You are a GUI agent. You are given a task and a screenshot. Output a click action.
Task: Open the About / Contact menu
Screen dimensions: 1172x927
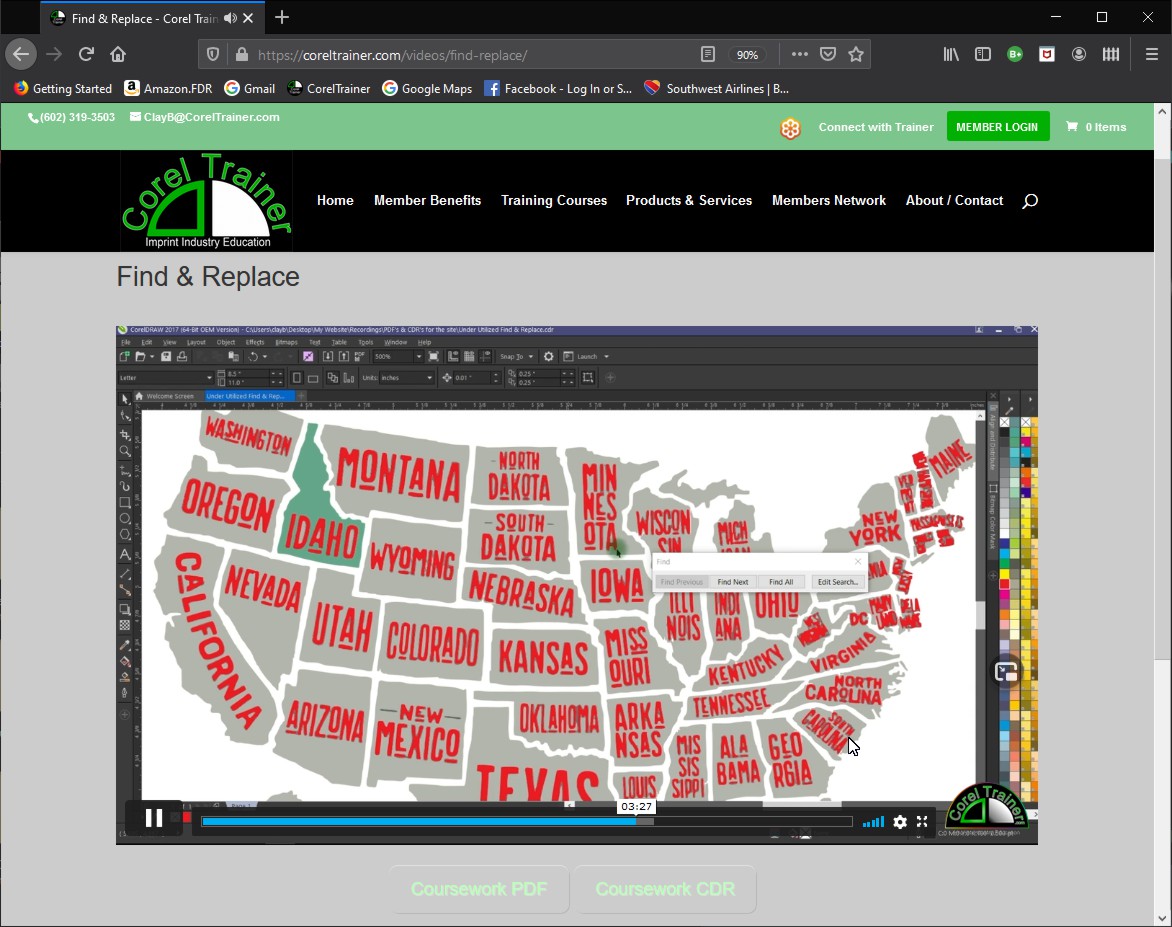point(954,200)
